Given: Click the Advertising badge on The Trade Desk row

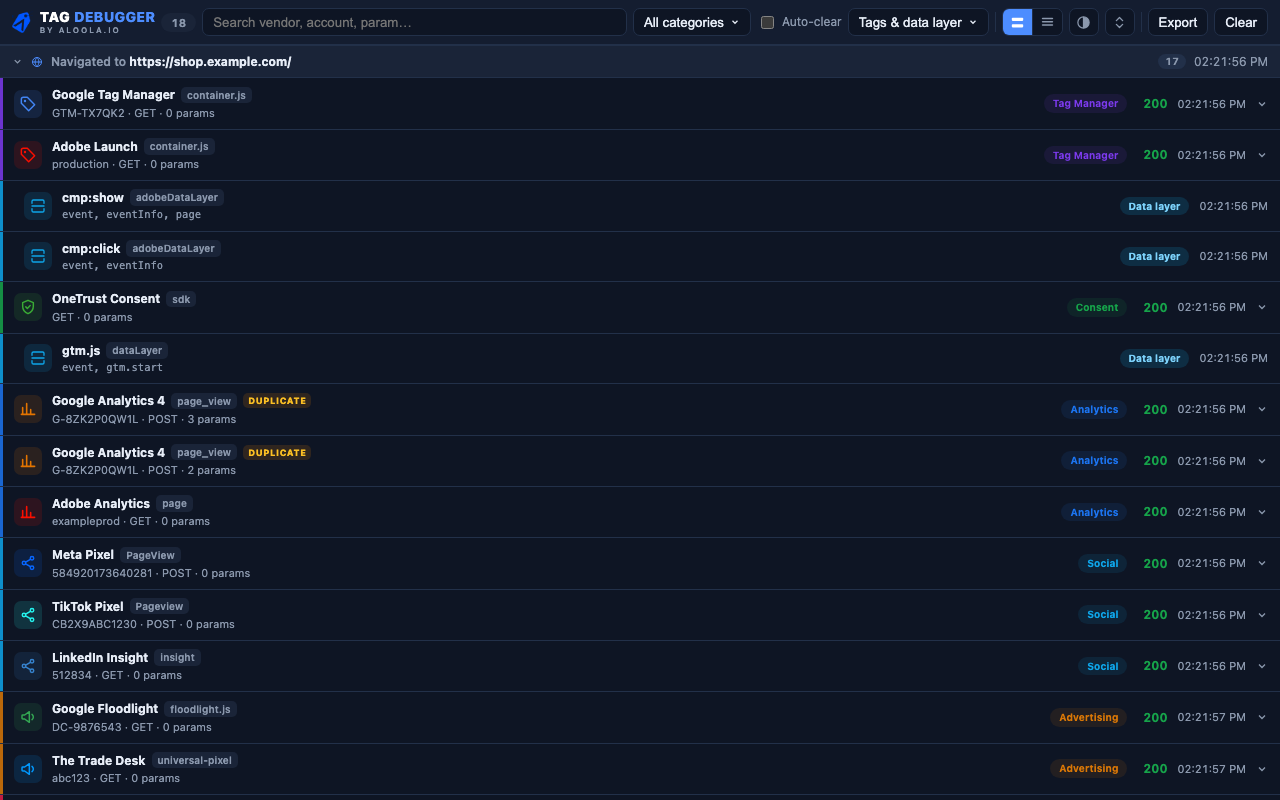Looking at the screenshot, I should point(1088,769).
